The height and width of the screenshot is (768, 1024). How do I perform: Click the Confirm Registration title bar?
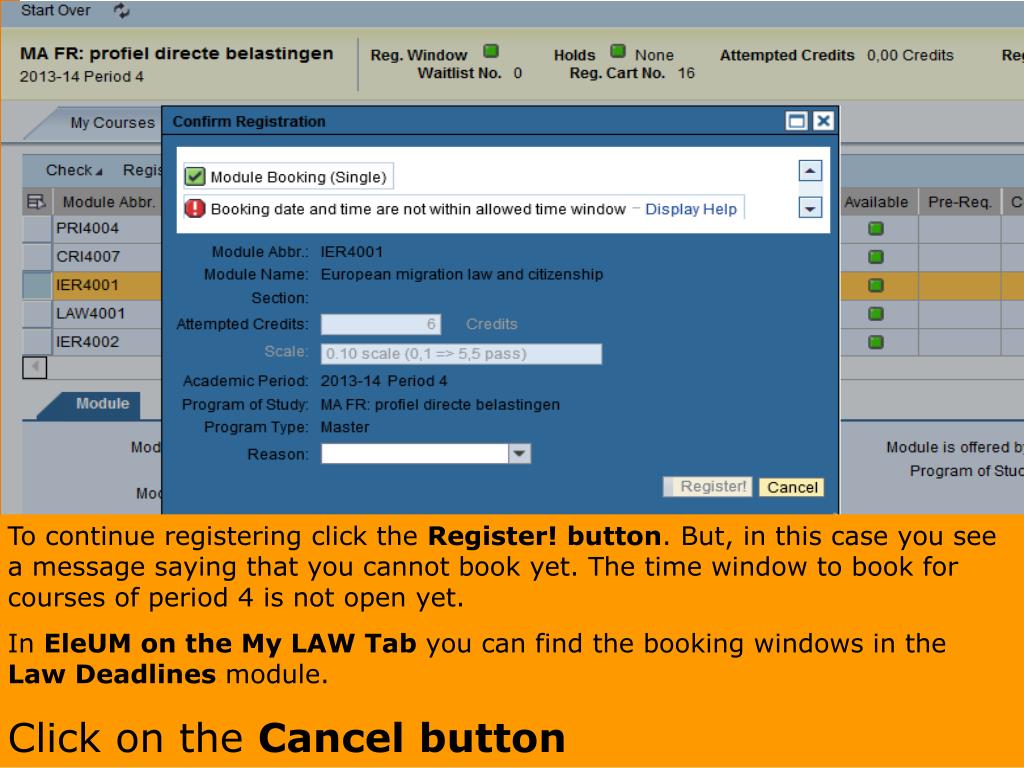pyautogui.click(x=500, y=121)
